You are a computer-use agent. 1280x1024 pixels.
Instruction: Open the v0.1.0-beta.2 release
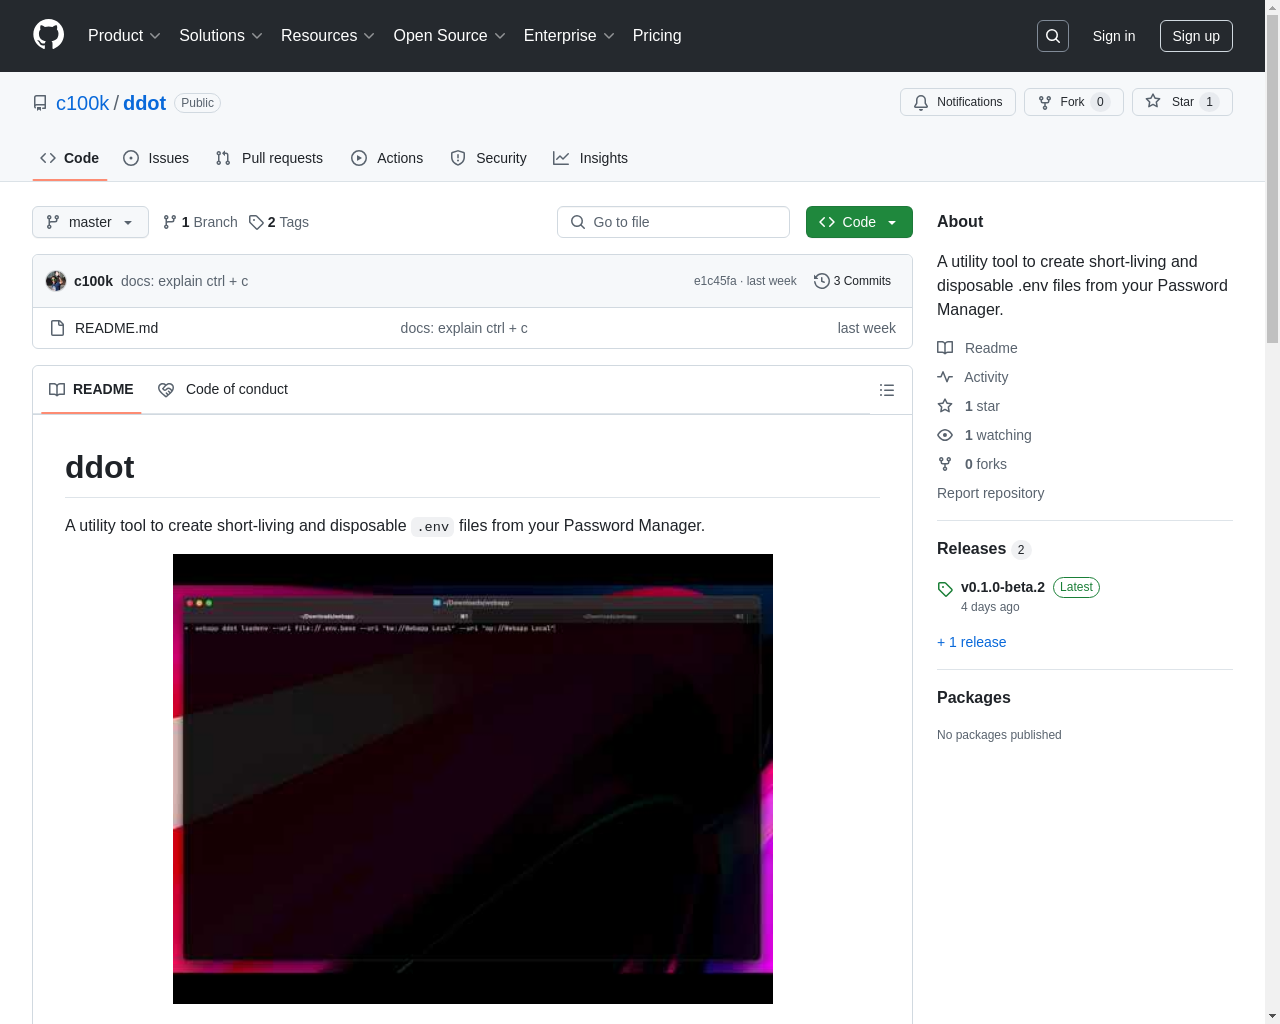(x=1003, y=587)
